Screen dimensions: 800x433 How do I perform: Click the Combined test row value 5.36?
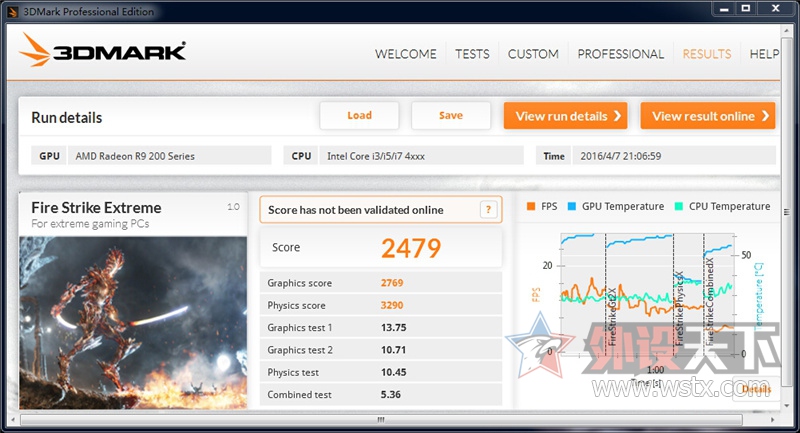[390, 395]
